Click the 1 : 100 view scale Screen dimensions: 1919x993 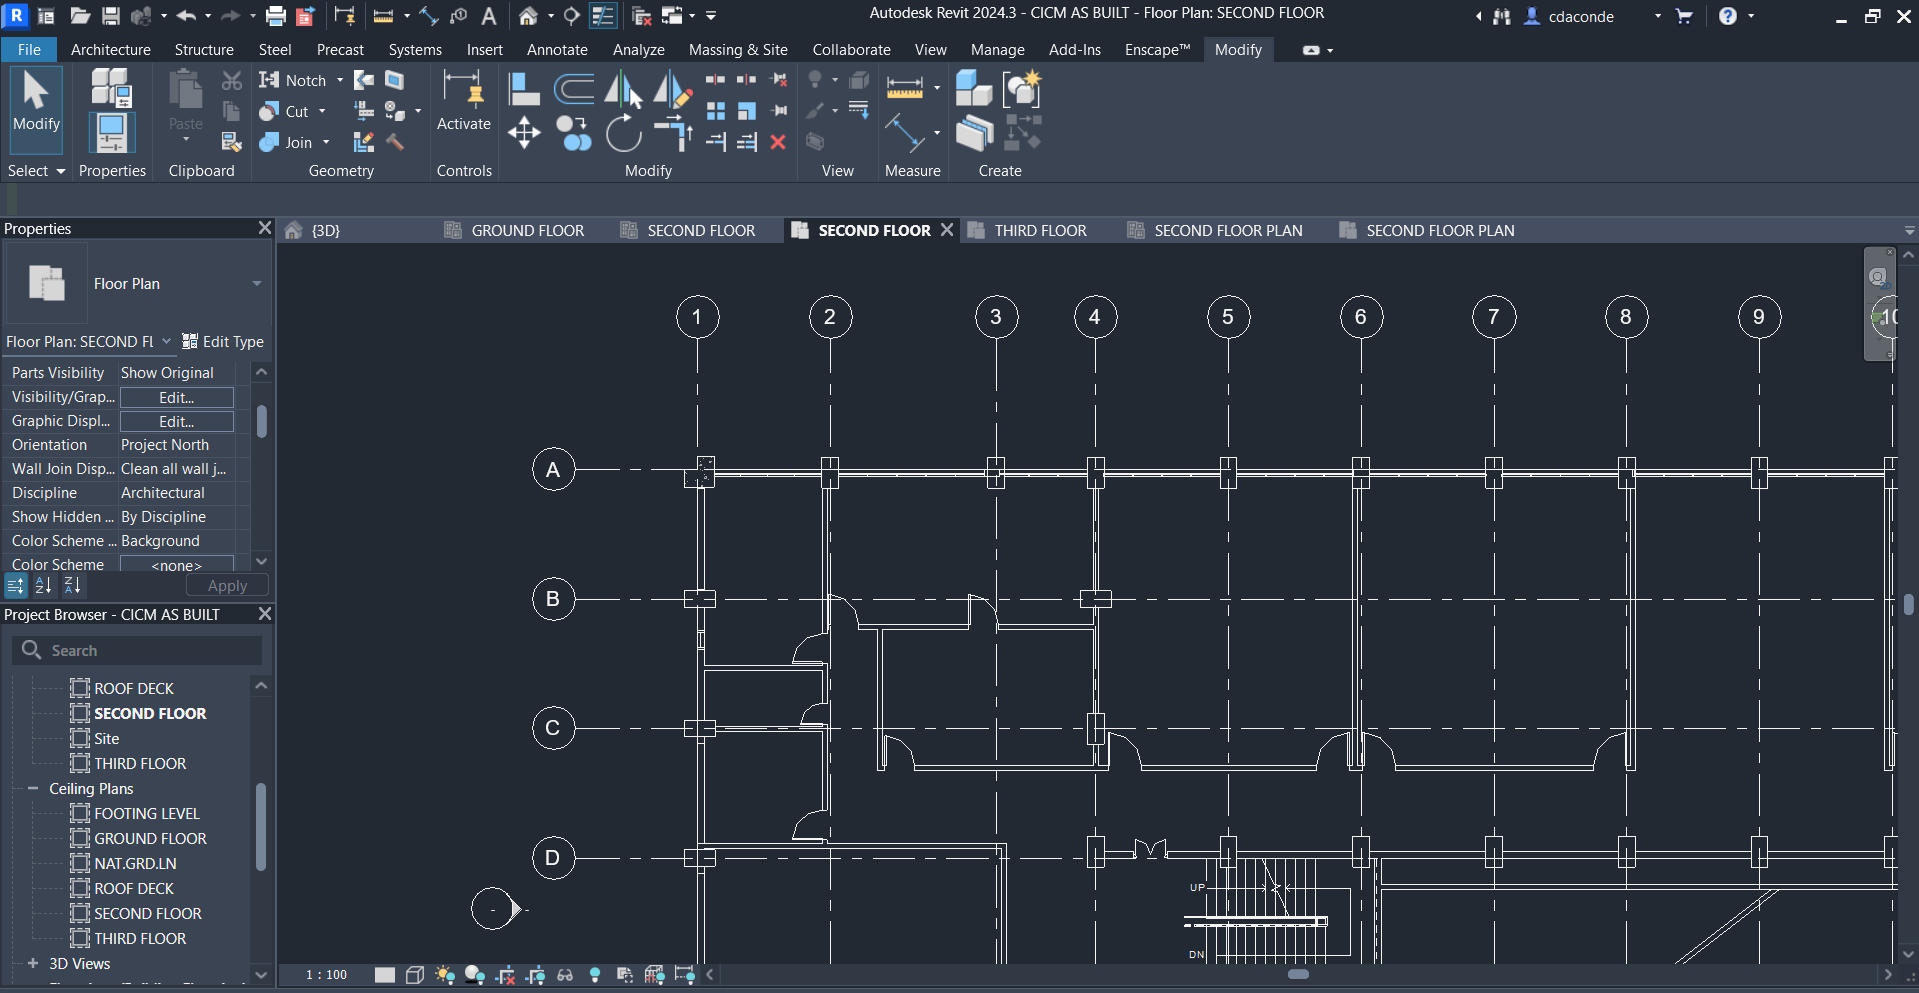(327, 975)
